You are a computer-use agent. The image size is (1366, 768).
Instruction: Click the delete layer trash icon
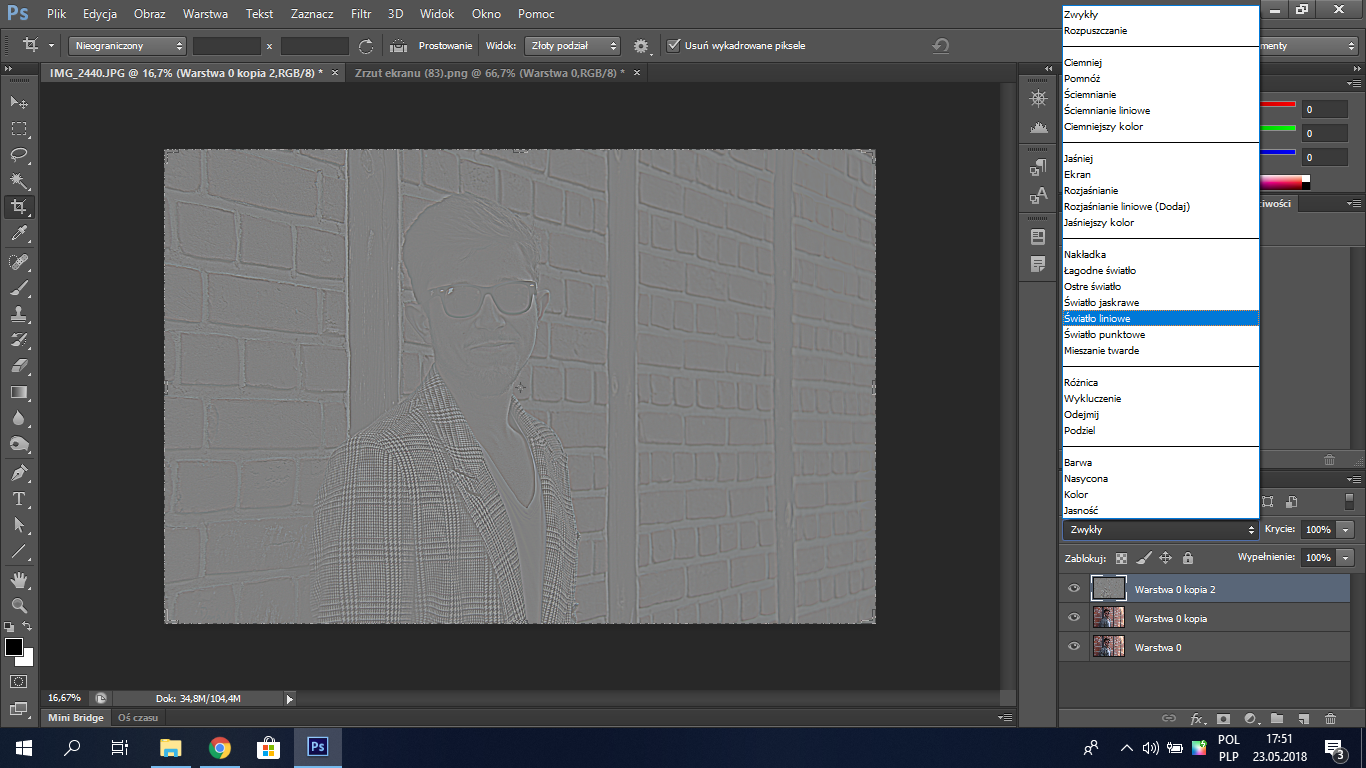1330,718
